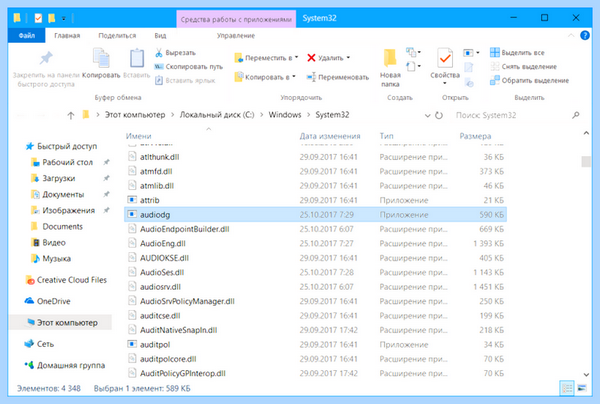Open the Свойства dropdown arrow
This screenshot has width=600, height=404.
(445, 83)
